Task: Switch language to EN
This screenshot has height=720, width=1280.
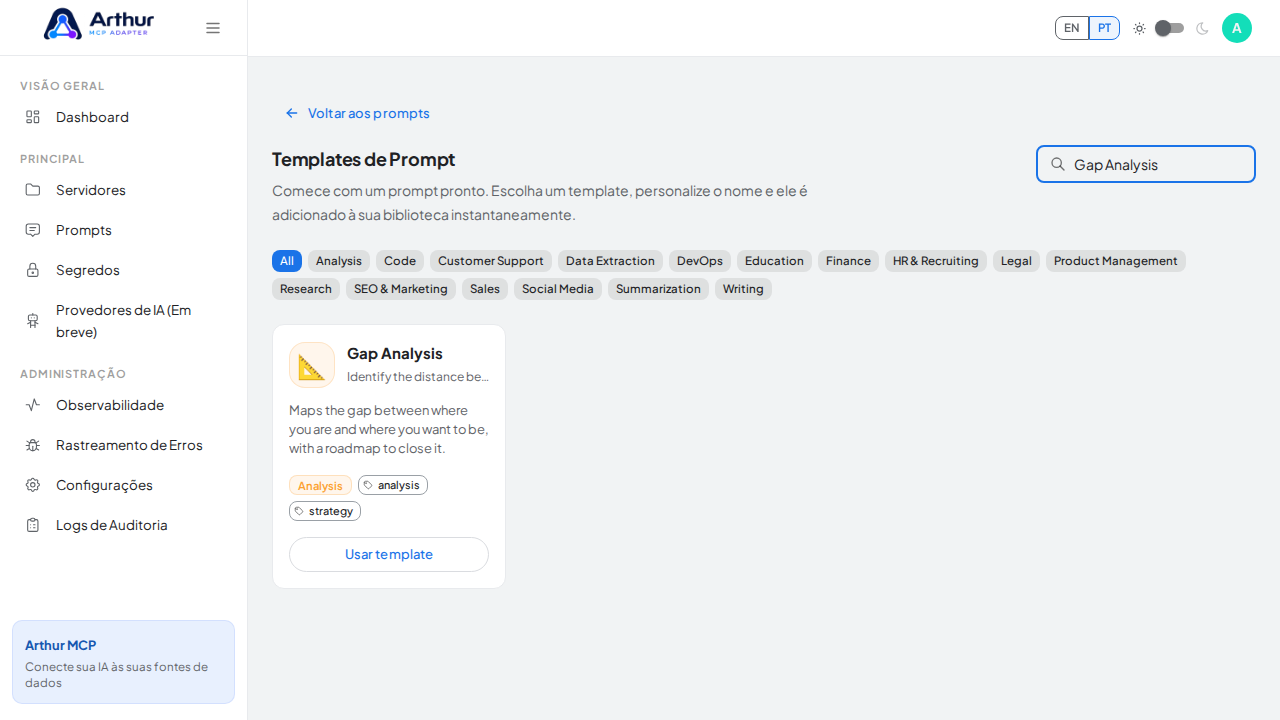Action: (1072, 28)
